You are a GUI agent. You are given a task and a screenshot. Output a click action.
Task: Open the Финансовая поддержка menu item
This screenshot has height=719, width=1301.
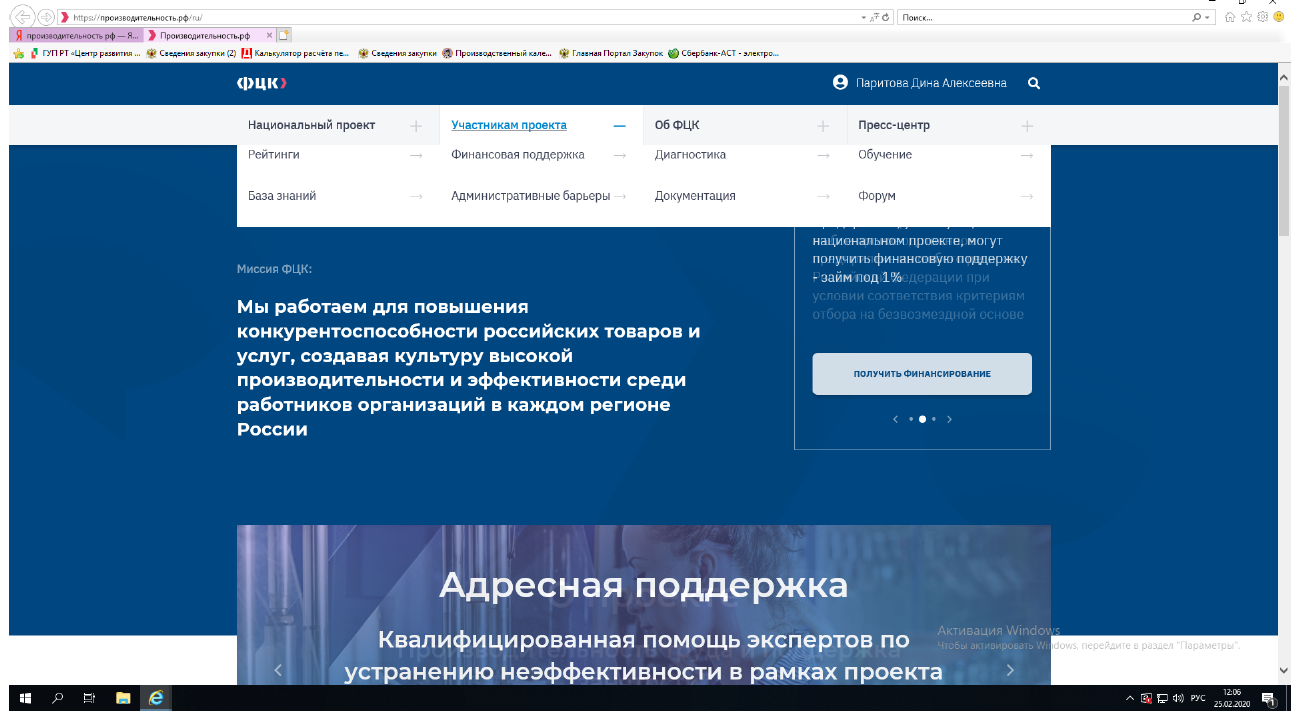tap(517, 155)
